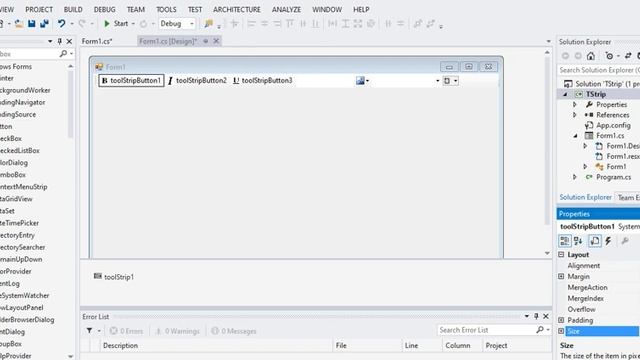Open the TOOLS menu
This screenshot has height=360, width=640.
coord(167,9)
